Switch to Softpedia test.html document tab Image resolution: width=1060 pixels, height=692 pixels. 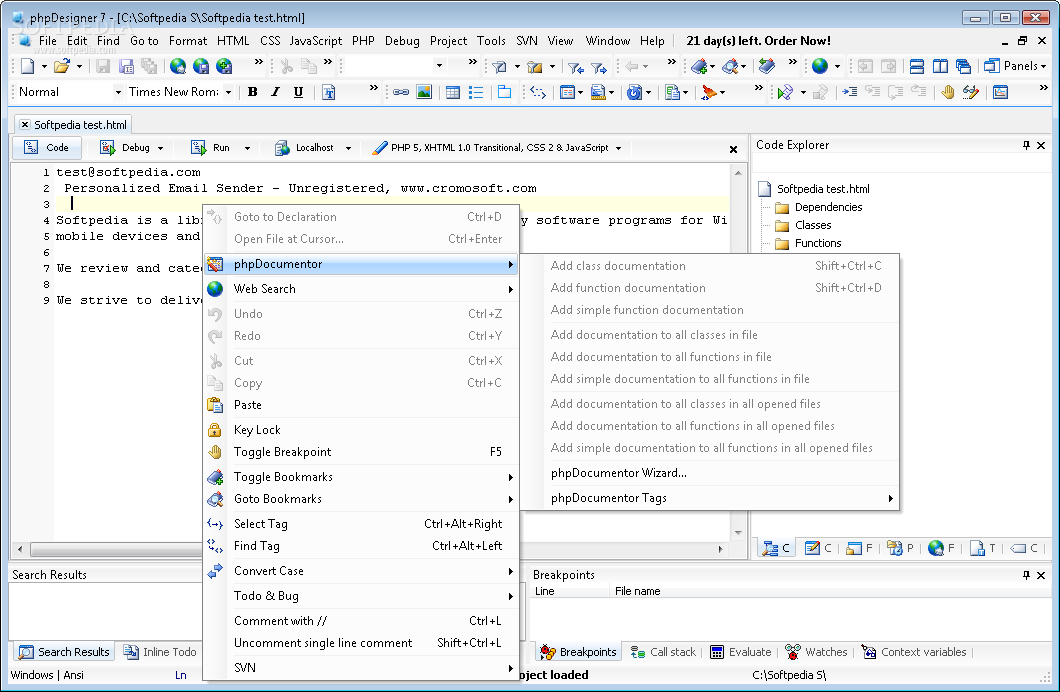pyautogui.click(x=73, y=125)
